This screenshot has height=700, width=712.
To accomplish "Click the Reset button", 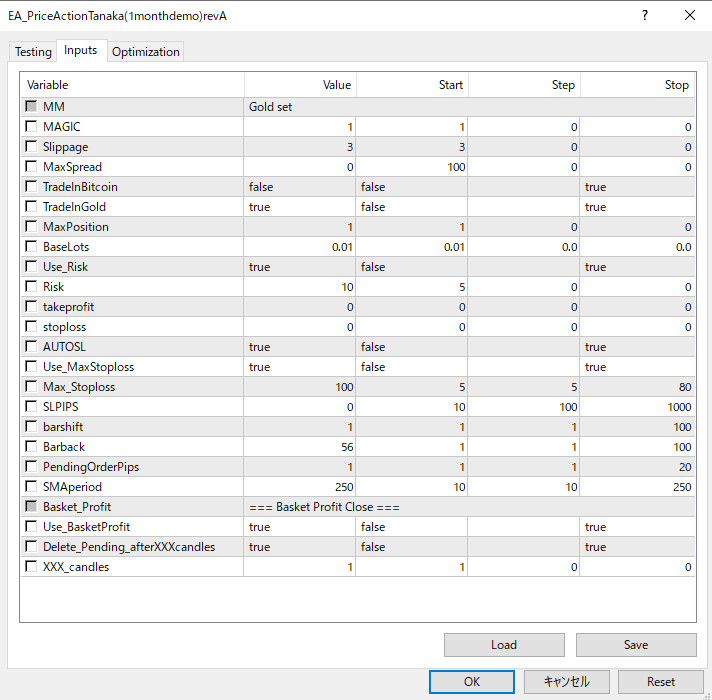I will 661,681.
